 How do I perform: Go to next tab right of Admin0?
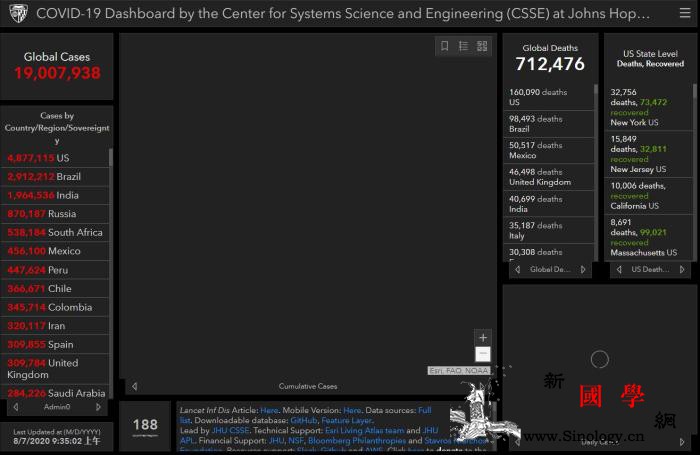coord(99,407)
